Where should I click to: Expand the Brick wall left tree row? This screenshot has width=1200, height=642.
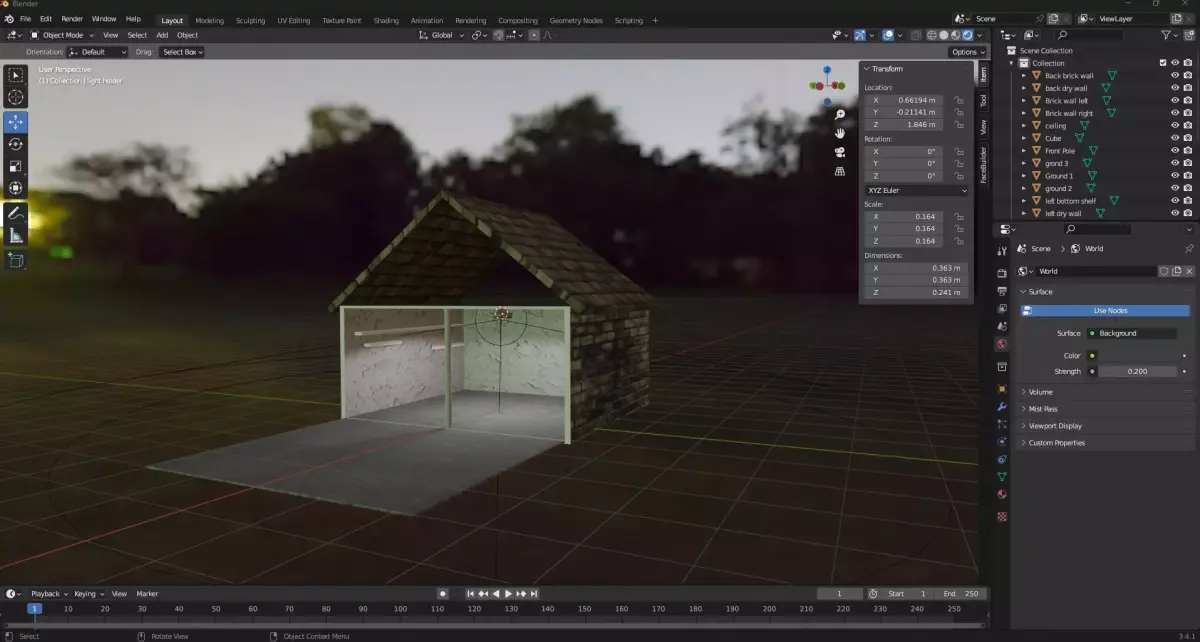1024,101
